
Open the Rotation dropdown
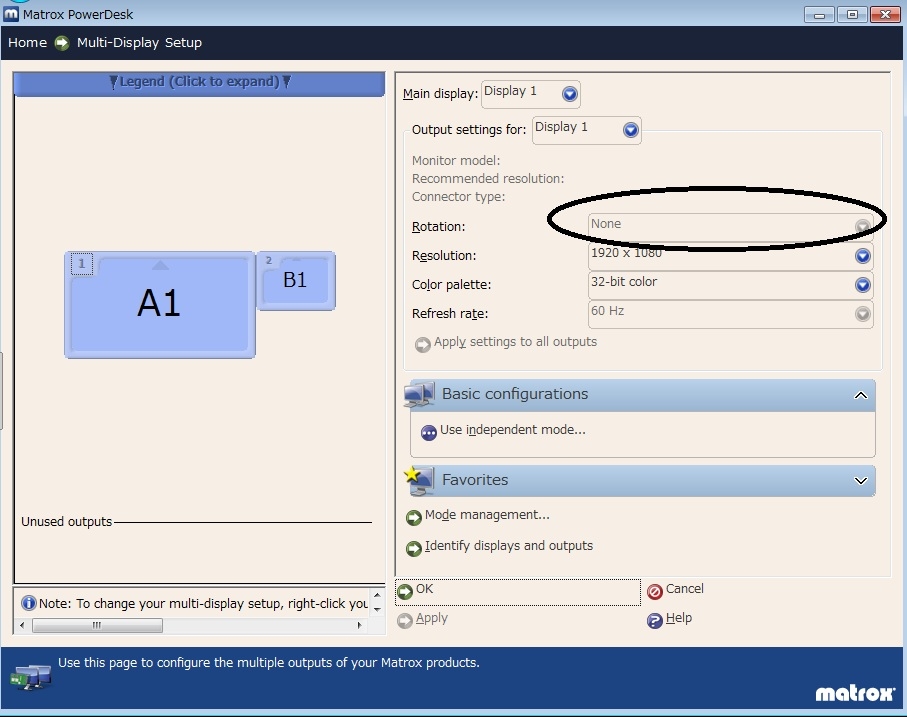point(730,227)
